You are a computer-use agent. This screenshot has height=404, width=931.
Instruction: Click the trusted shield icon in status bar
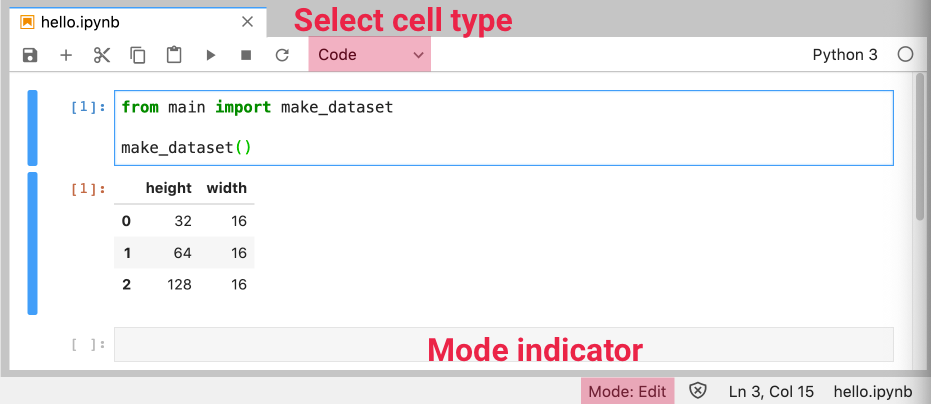click(699, 391)
